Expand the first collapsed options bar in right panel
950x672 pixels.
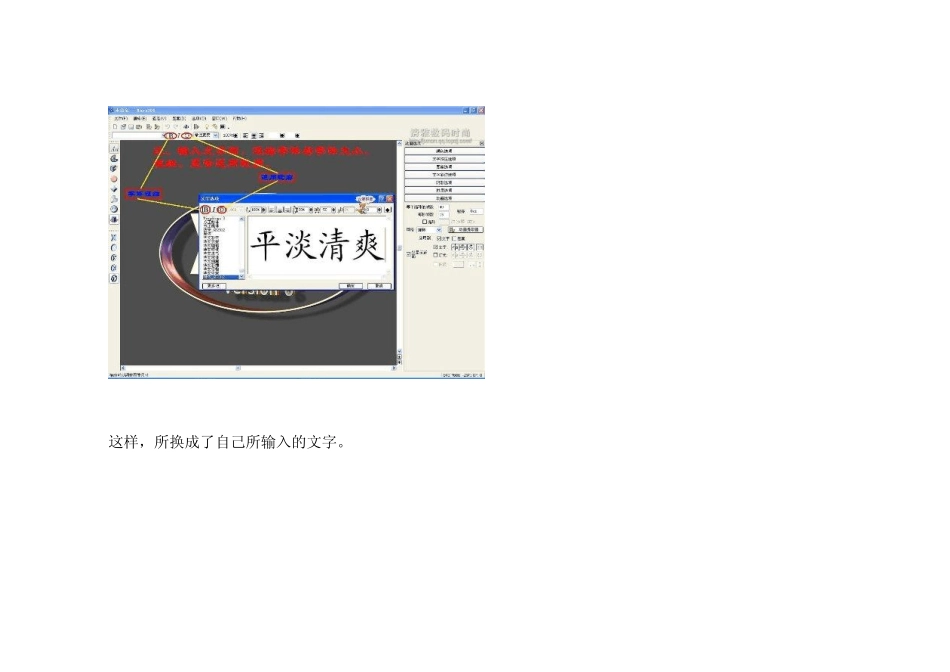pyautogui.click(x=445, y=151)
